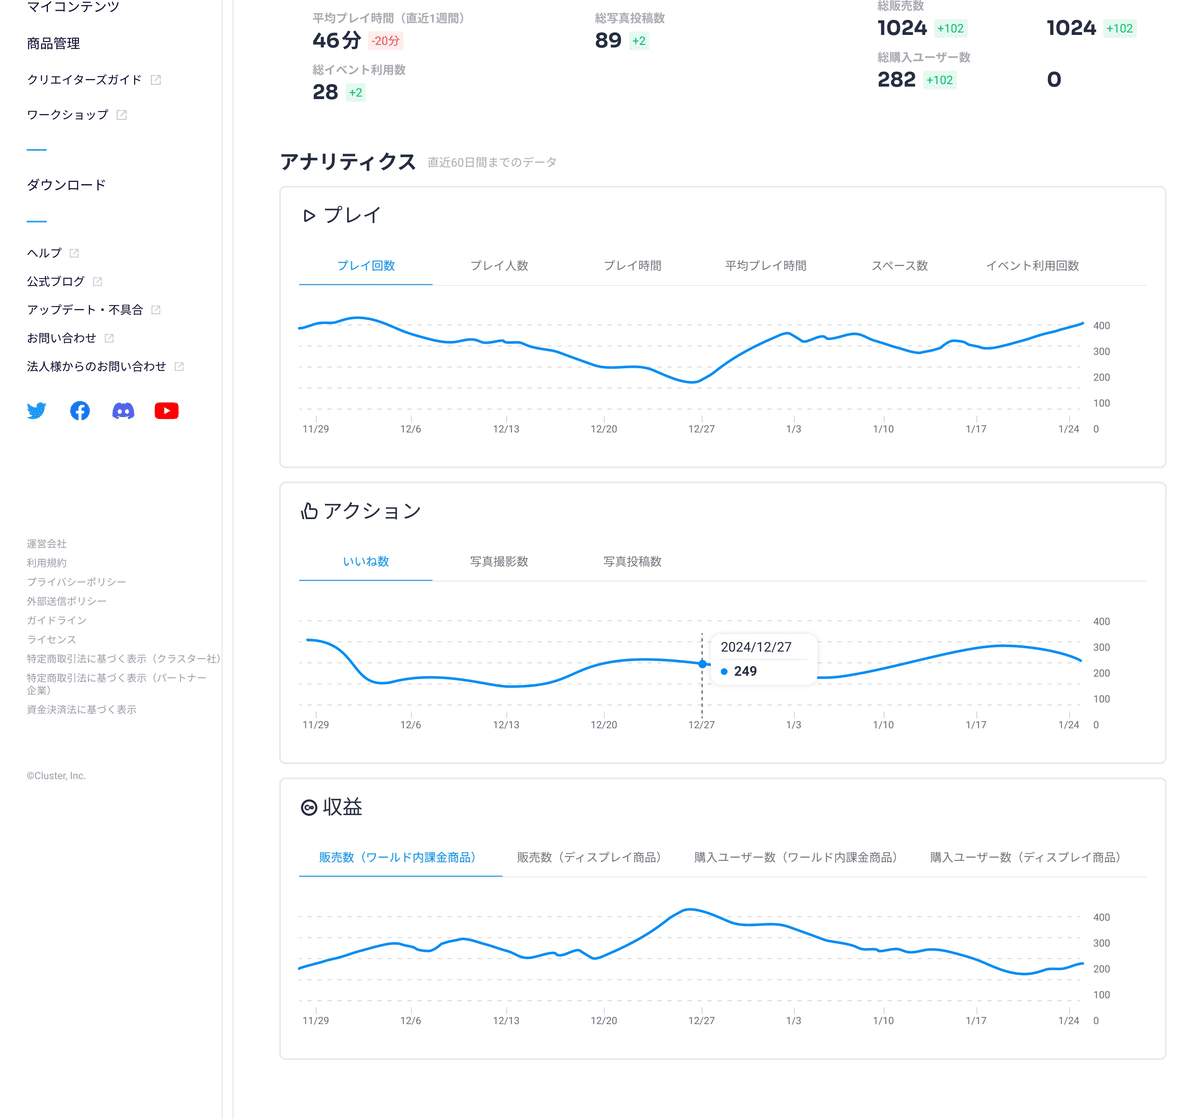This screenshot has width=1200, height=1119.
Task: Go to ダウンロード page
Action: coord(66,185)
